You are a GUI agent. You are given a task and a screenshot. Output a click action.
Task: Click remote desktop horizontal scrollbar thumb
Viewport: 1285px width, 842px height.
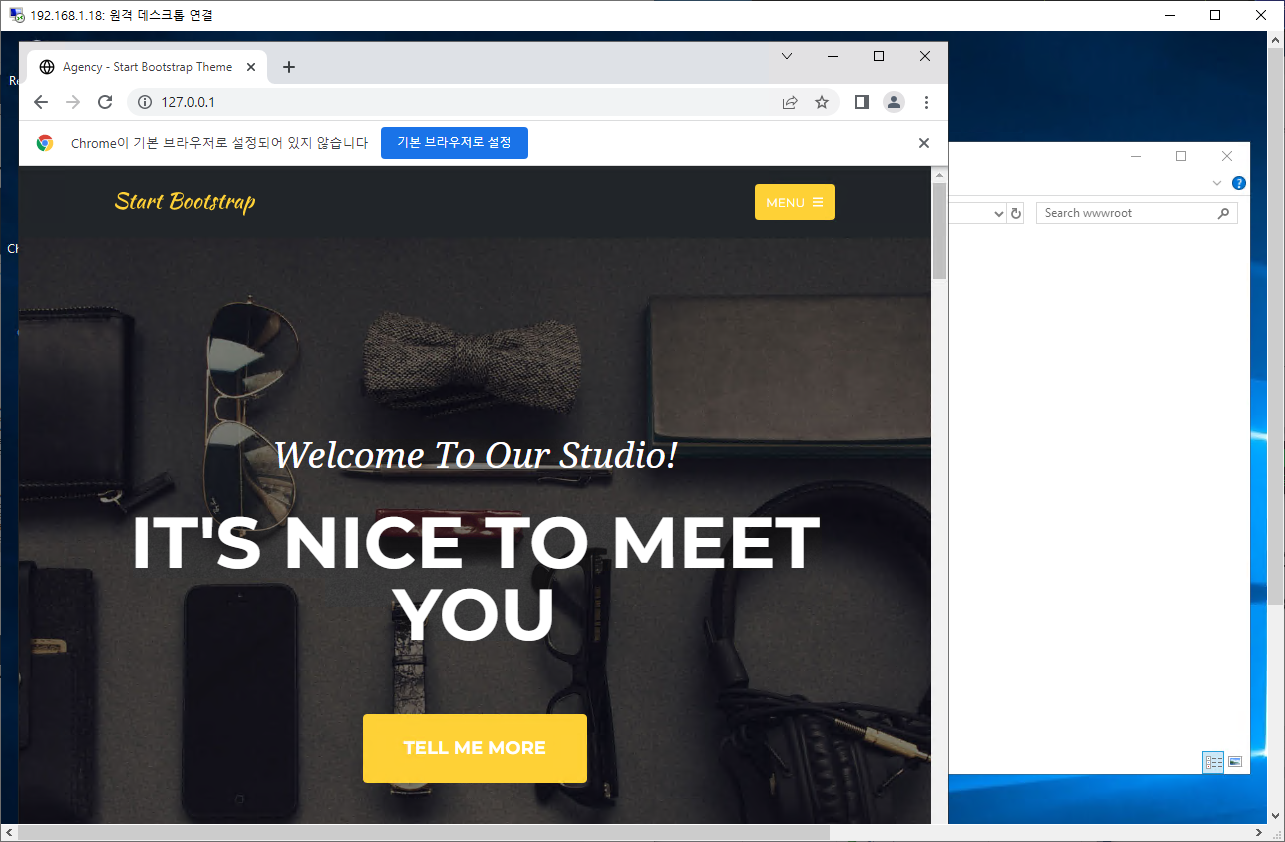click(x=424, y=833)
